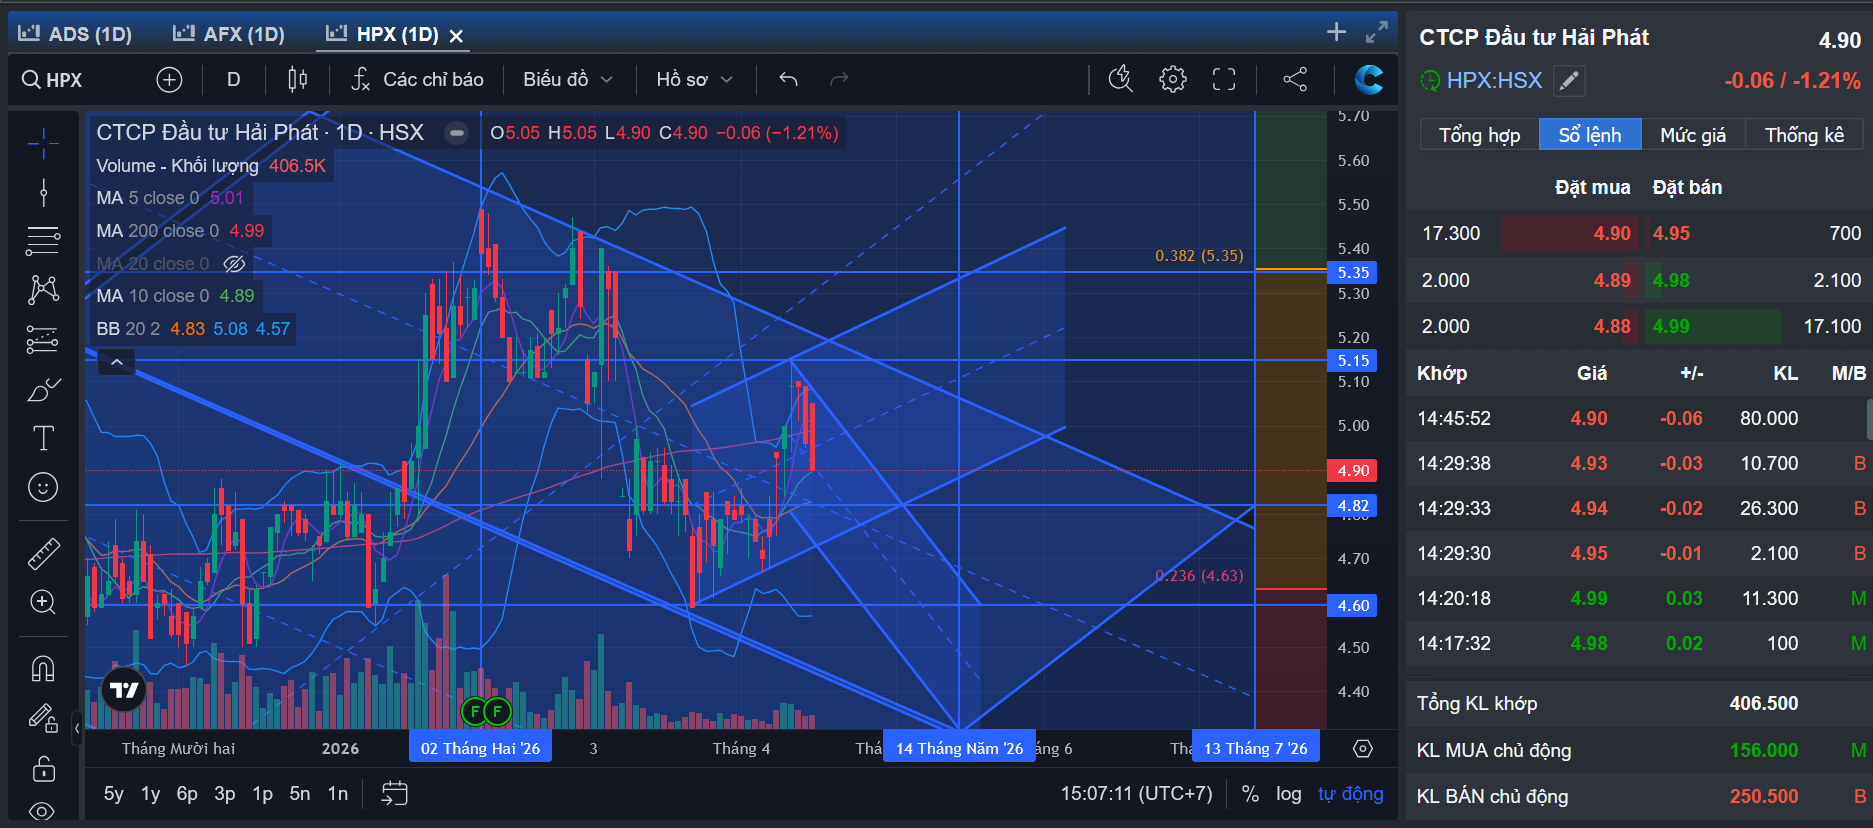Select the 5y time range
The width and height of the screenshot is (1873, 828).
pos(114,793)
